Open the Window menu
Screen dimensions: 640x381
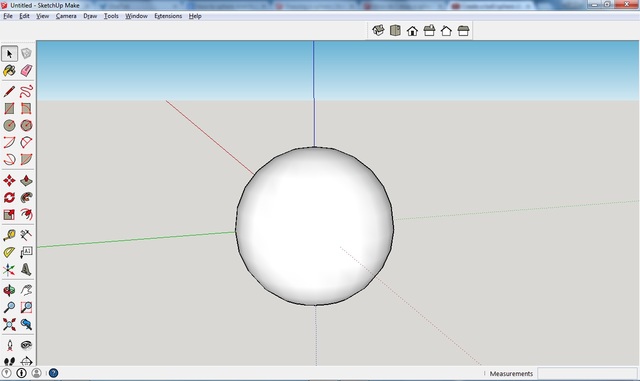pos(136,16)
